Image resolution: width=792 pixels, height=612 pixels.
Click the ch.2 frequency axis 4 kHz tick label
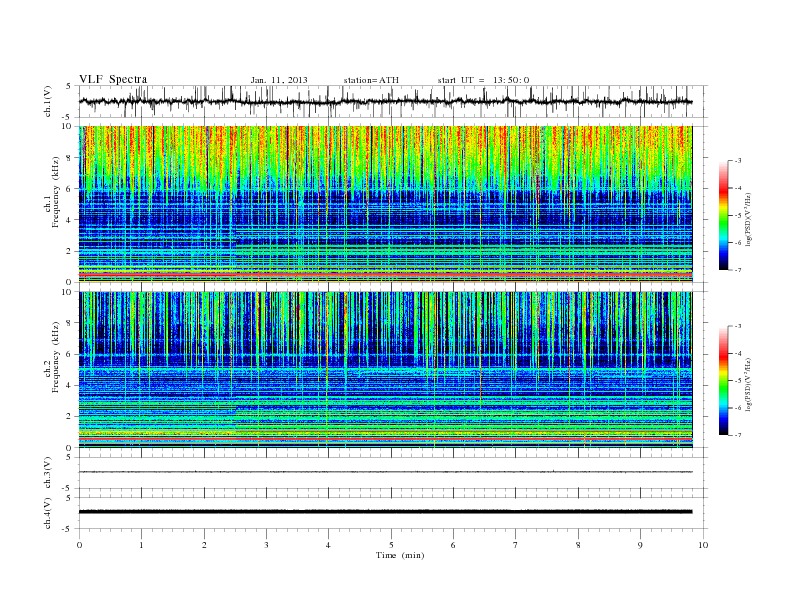(69, 385)
